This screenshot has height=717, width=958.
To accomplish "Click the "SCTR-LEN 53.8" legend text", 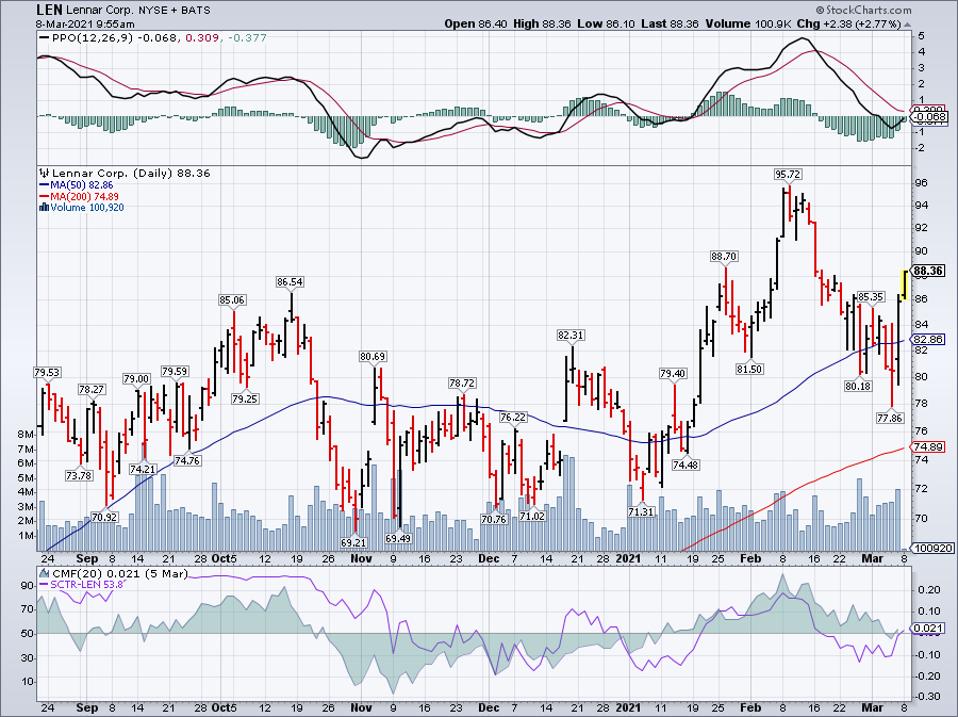I will [x=87, y=584].
